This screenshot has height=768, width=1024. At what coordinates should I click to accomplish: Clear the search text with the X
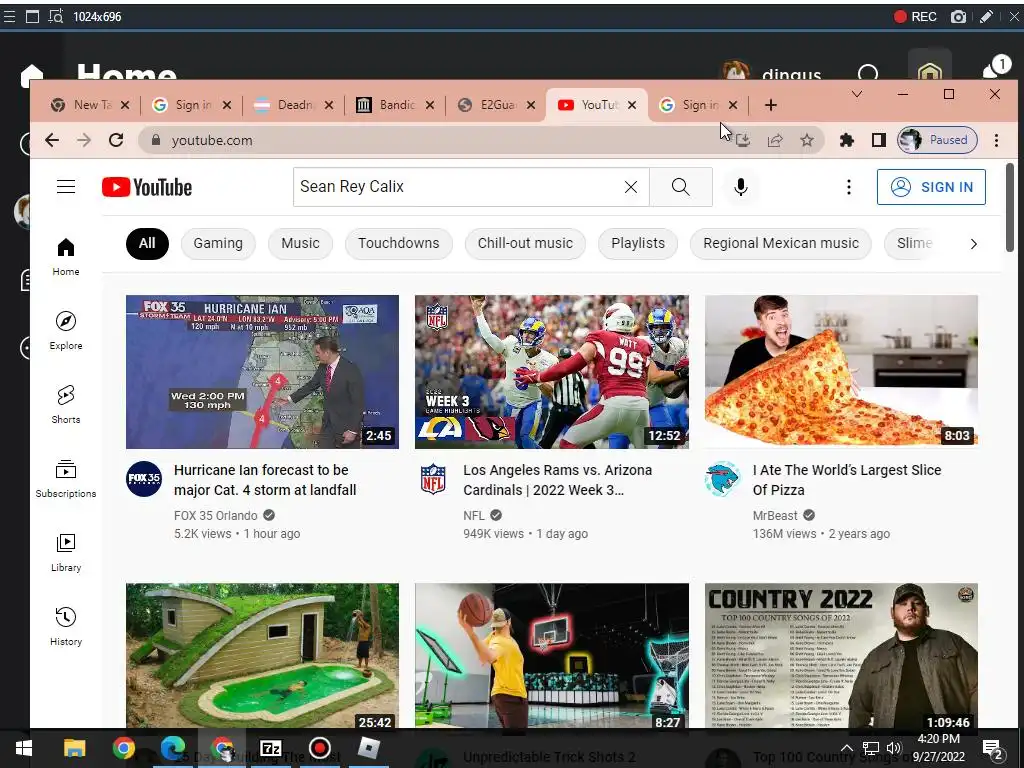(631, 187)
